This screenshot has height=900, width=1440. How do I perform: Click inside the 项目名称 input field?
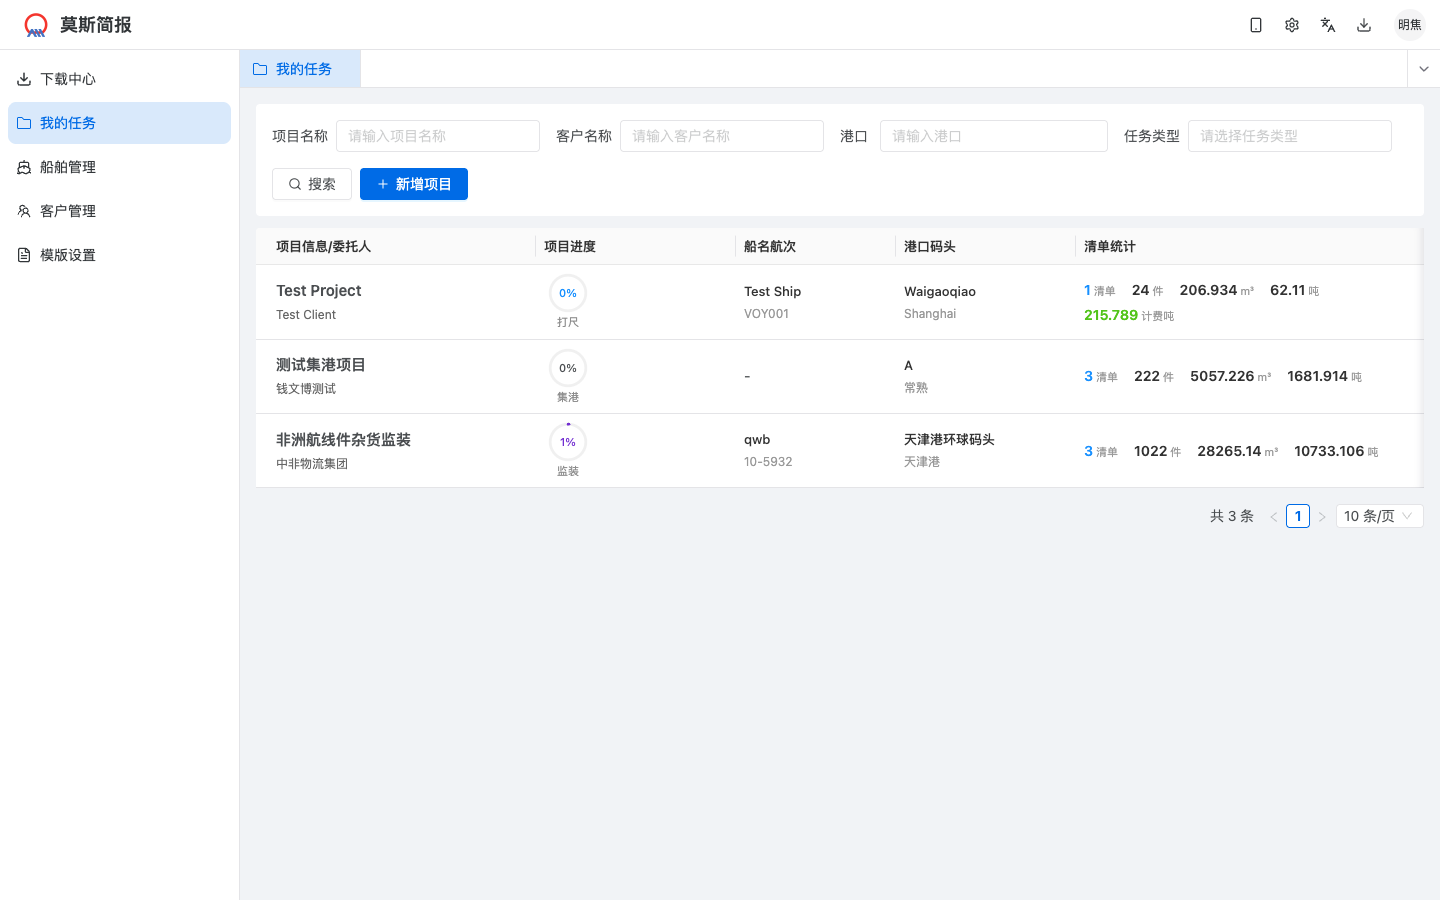click(x=437, y=135)
